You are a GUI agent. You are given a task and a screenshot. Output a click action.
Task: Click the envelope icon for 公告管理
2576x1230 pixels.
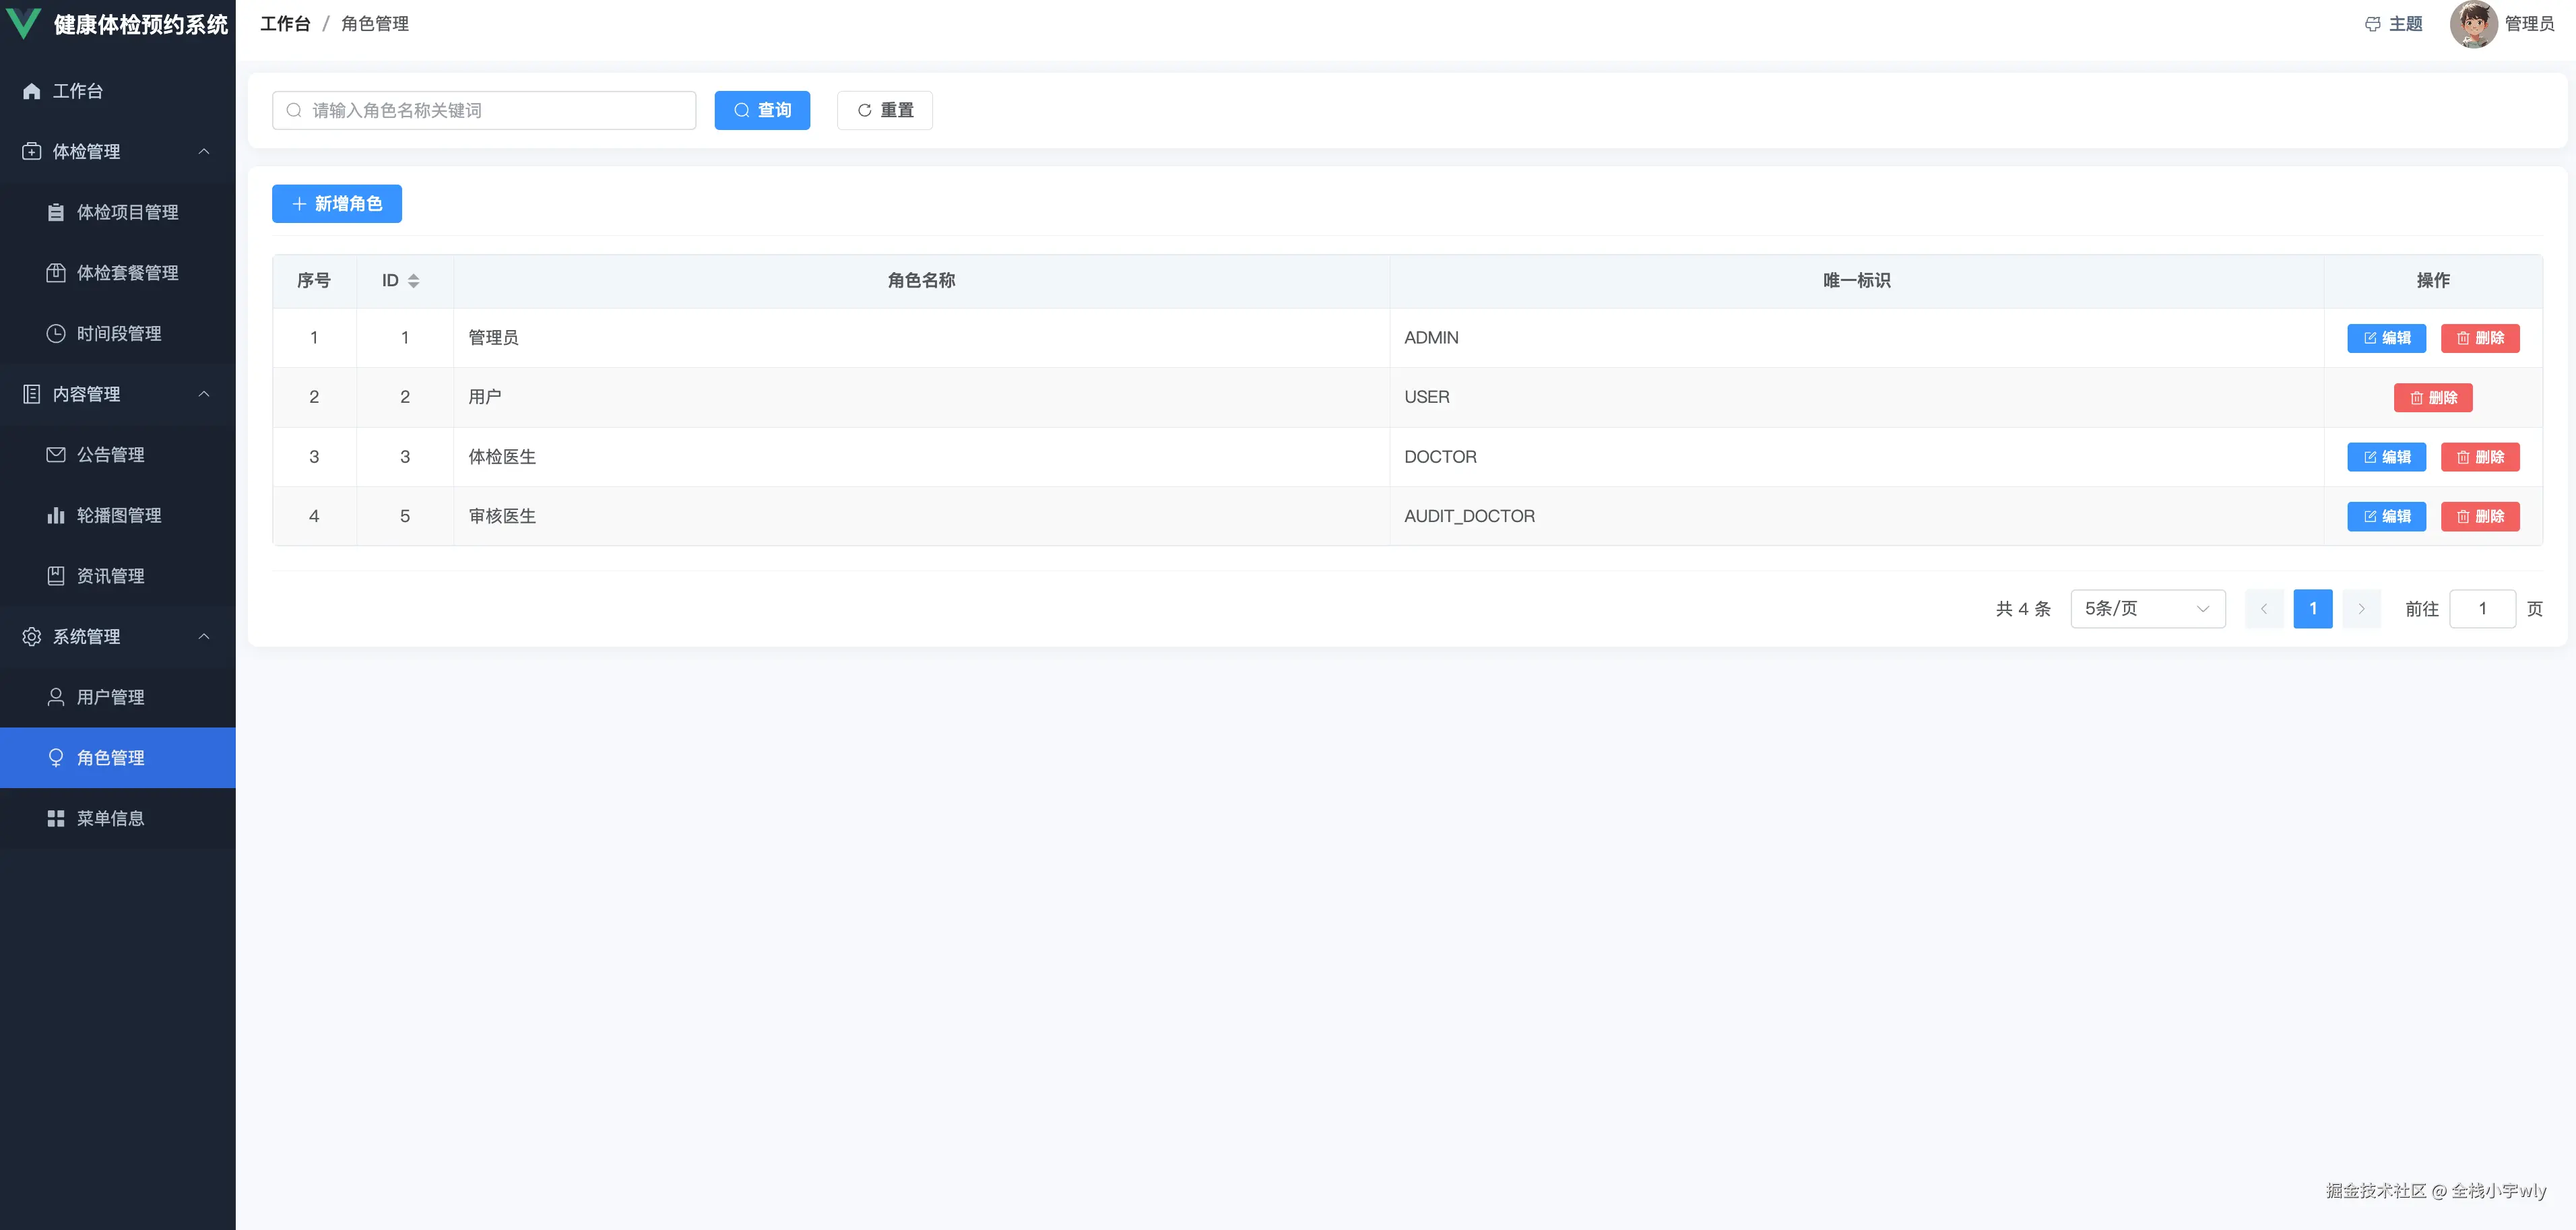[56, 455]
